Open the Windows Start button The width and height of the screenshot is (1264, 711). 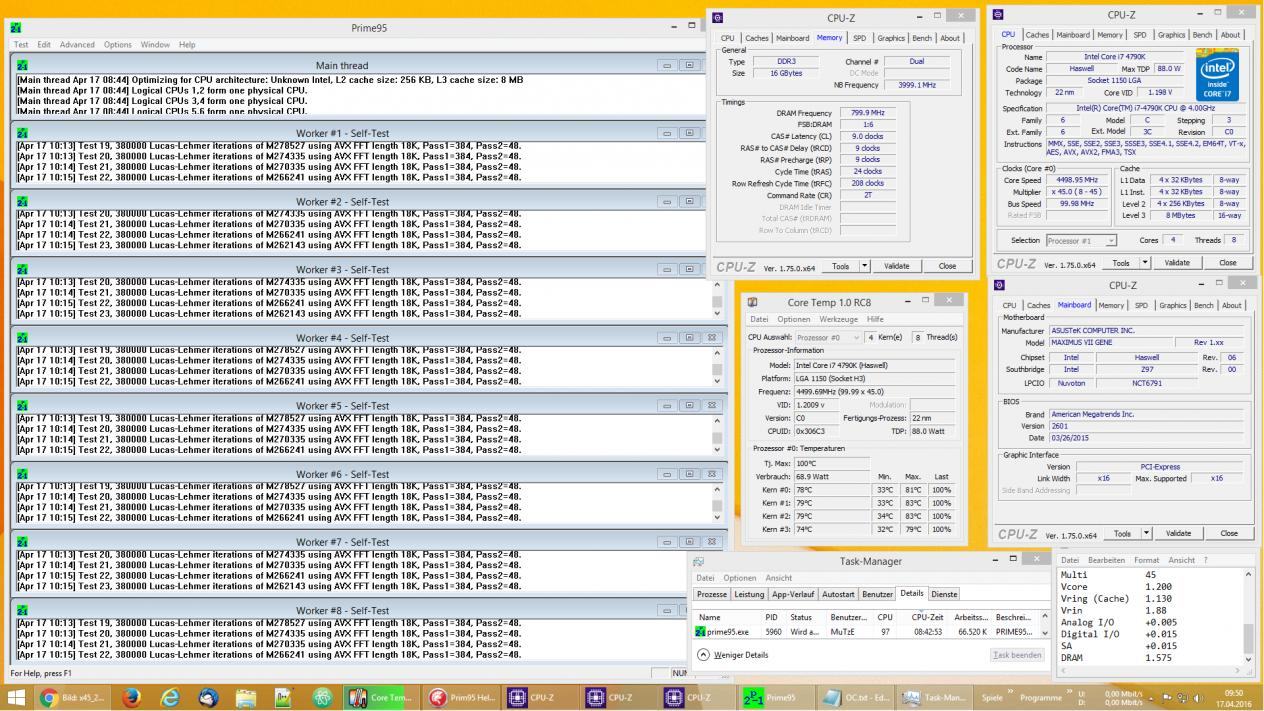tap(17, 697)
